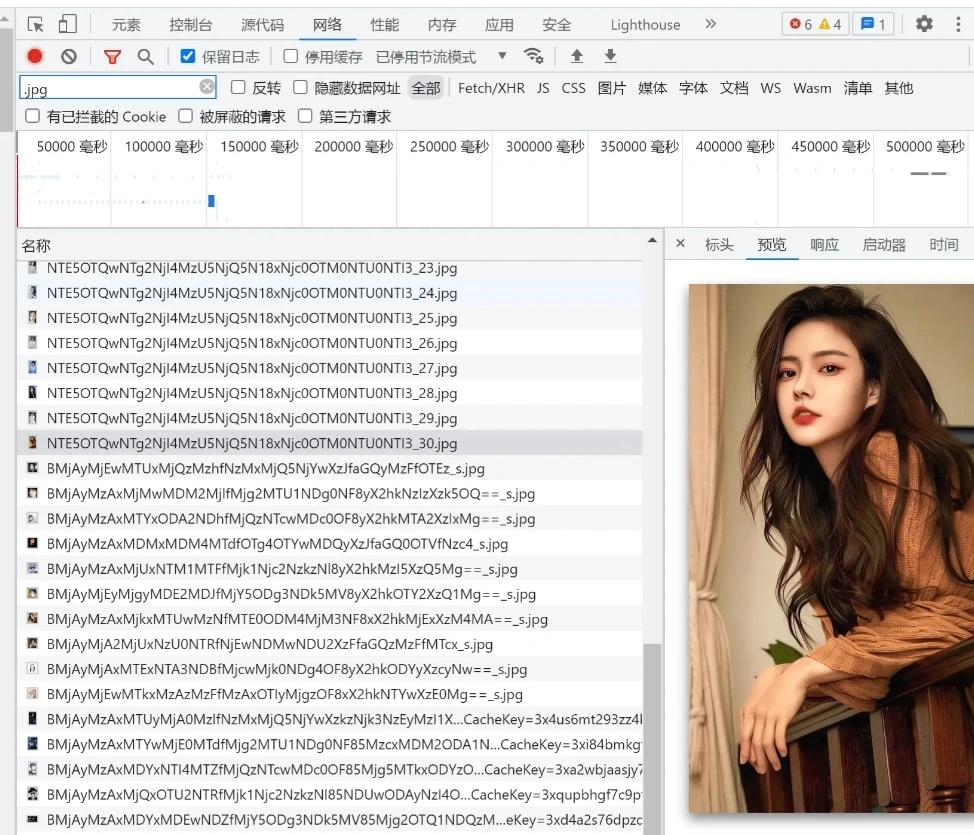This screenshot has height=835, width=974.
Task: Expand the more tabs chevron after Lighthouse
Action: pyautogui.click(x=711, y=24)
